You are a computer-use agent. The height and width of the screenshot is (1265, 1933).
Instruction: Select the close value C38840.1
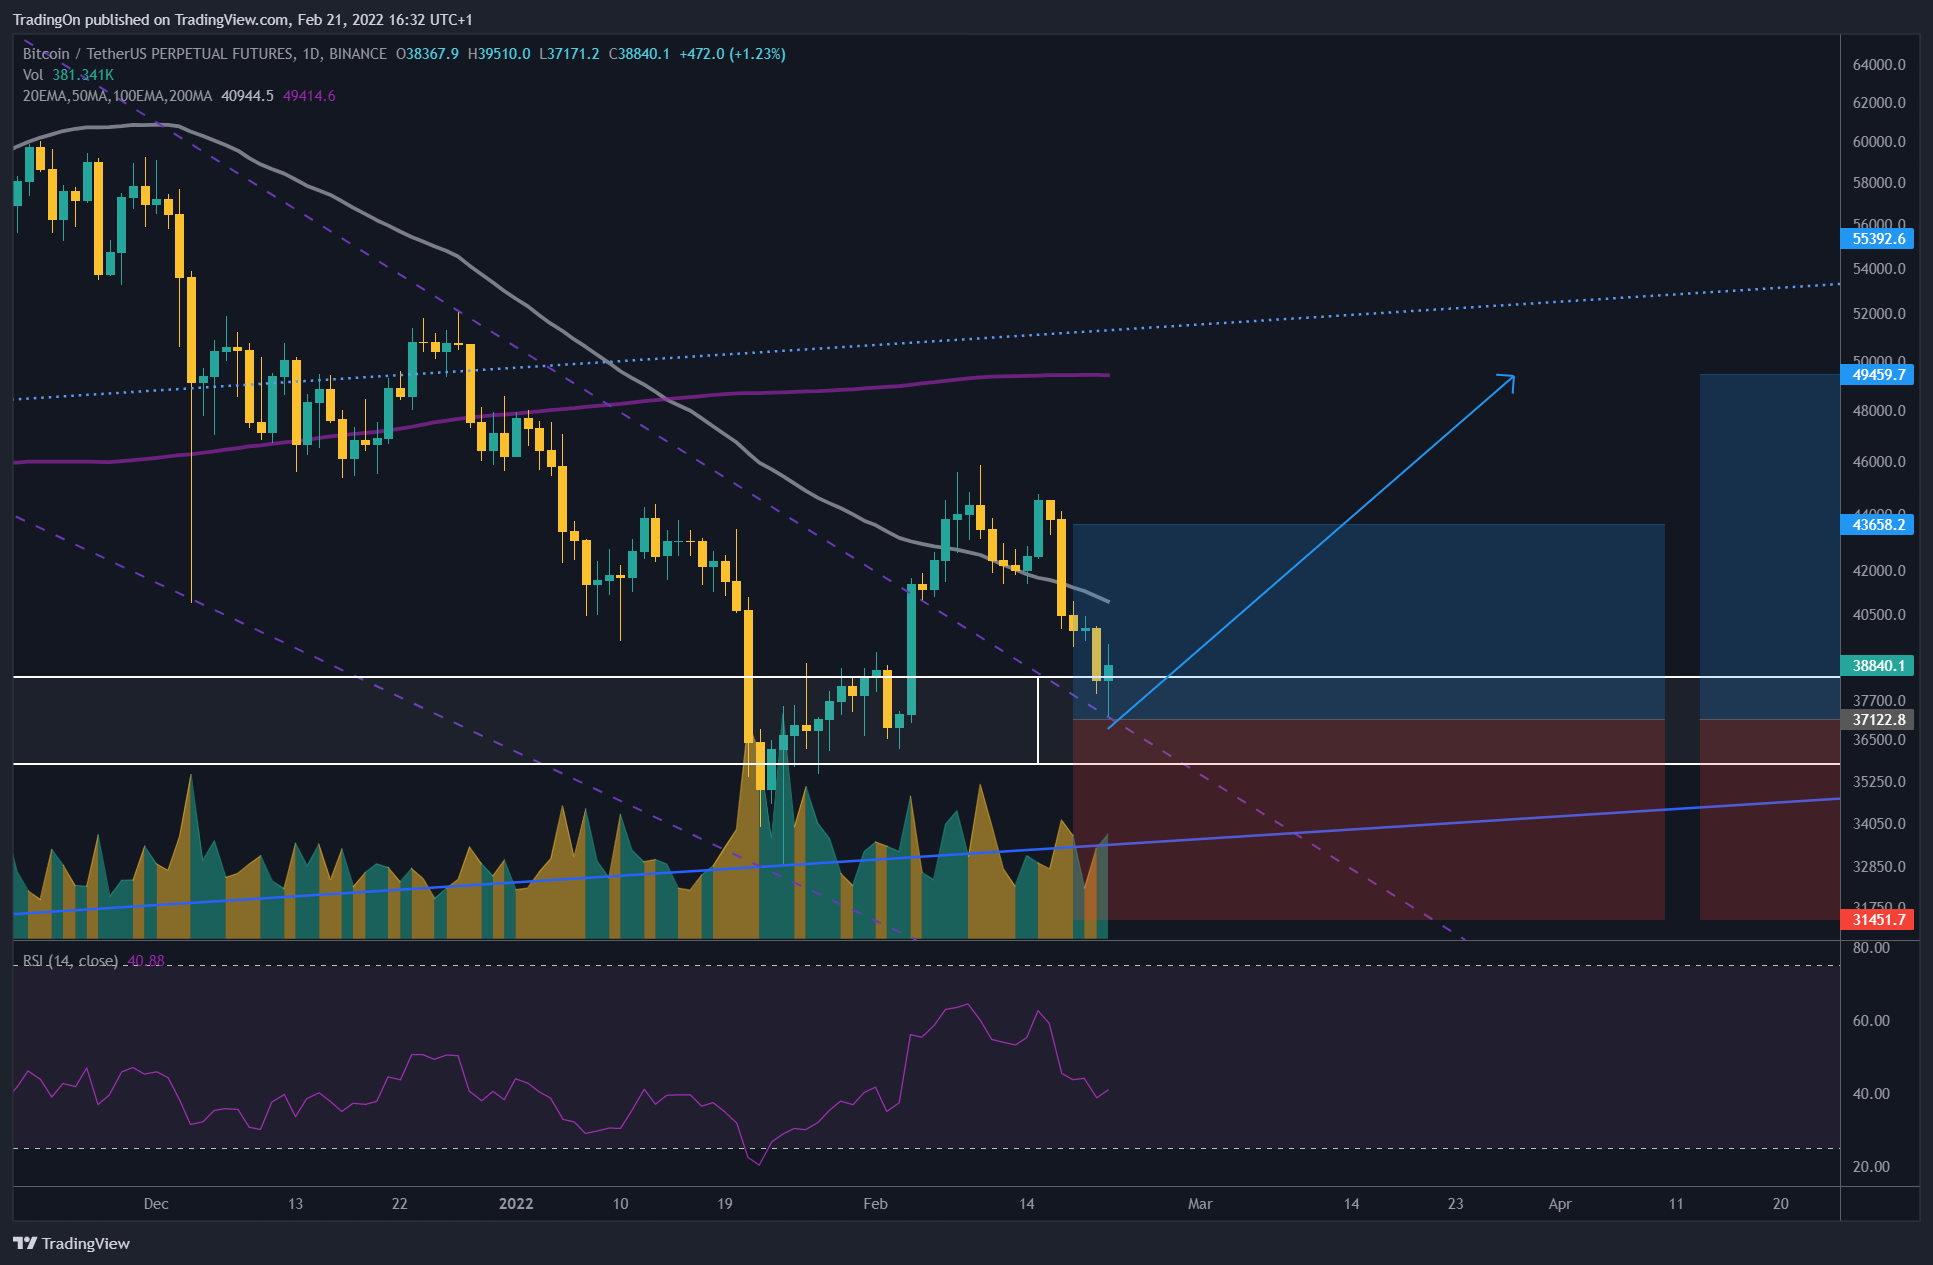(639, 54)
